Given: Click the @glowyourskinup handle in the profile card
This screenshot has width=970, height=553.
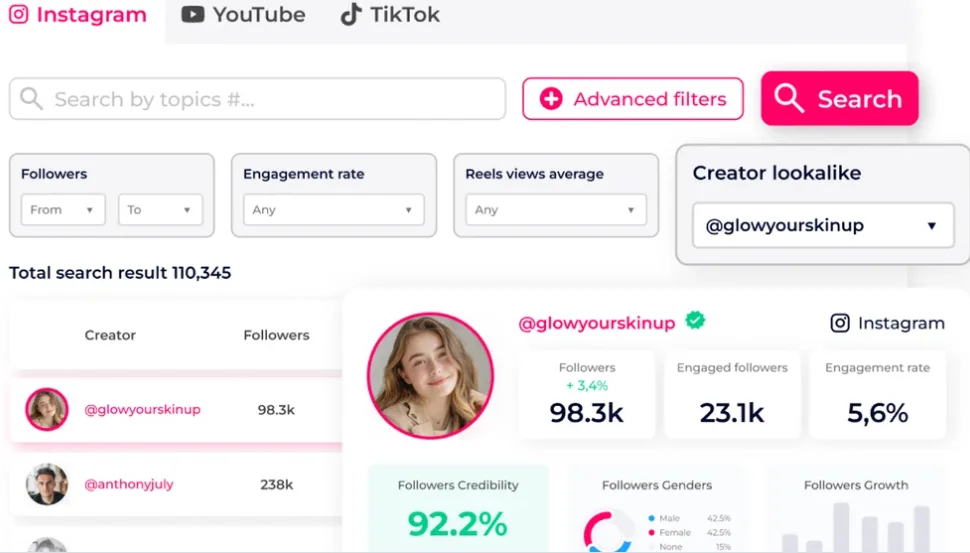Looking at the screenshot, I should (596, 323).
